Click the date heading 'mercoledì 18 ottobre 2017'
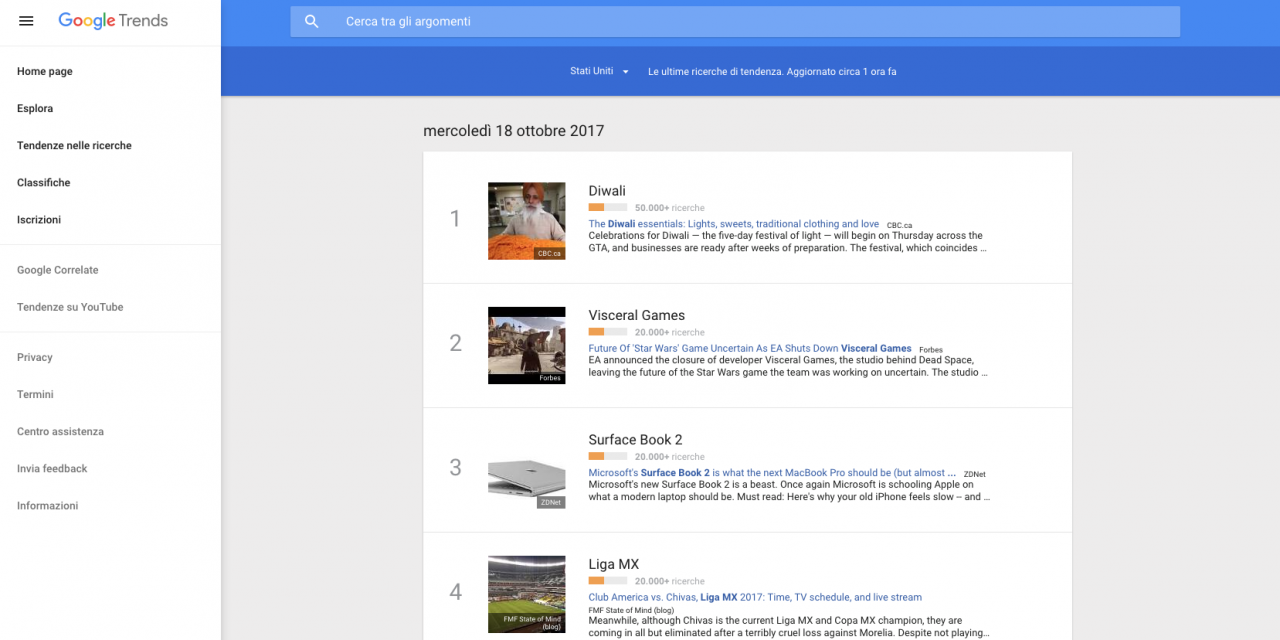This screenshot has width=1280, height=640. tap(514, 131)
